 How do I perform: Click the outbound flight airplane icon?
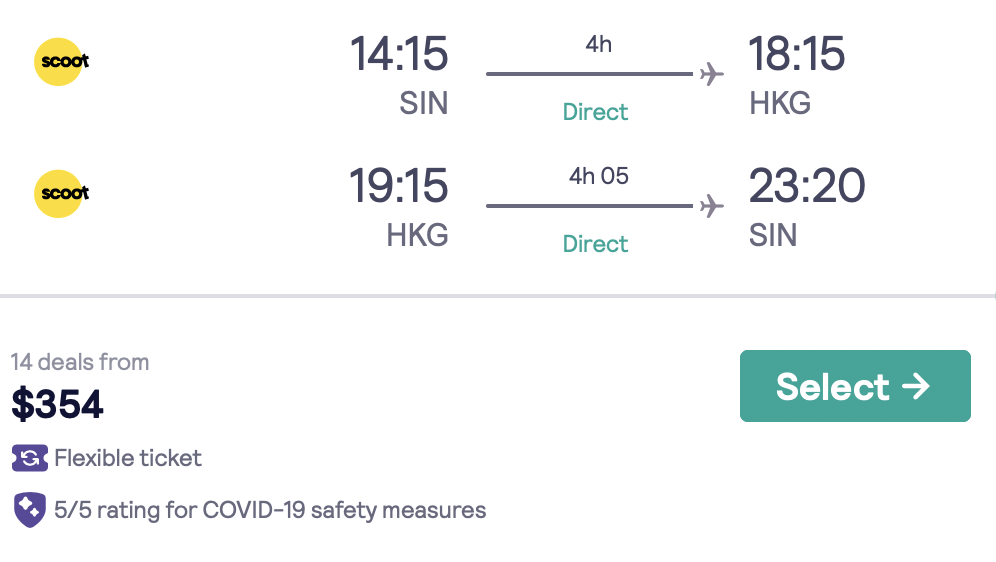pos(711,74)
